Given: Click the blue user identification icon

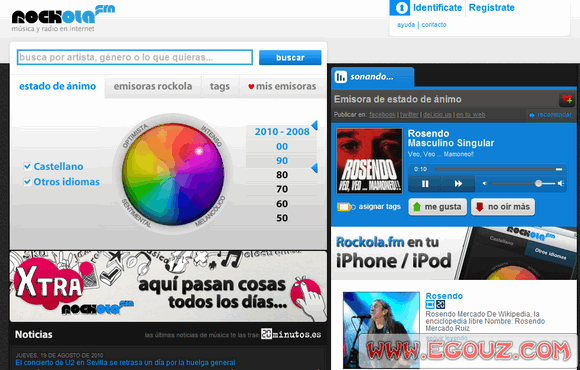Looking at the screenshot, I should (400, 8).
